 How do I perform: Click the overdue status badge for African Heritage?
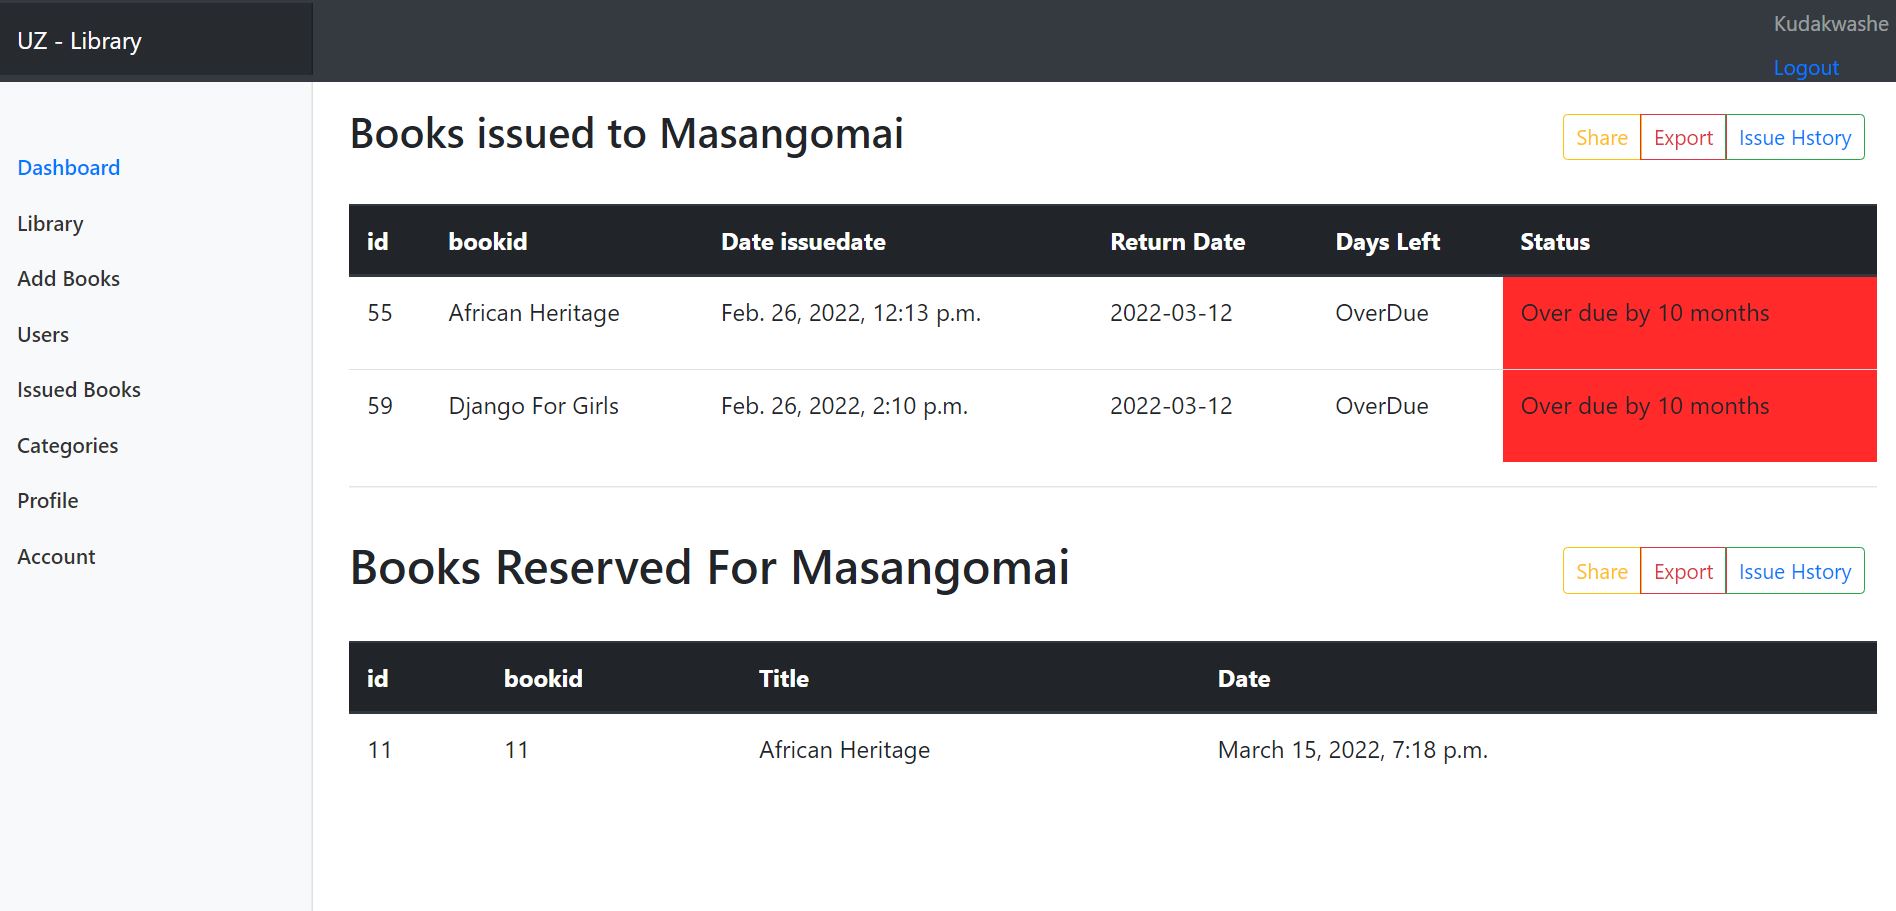(1644, 313)
